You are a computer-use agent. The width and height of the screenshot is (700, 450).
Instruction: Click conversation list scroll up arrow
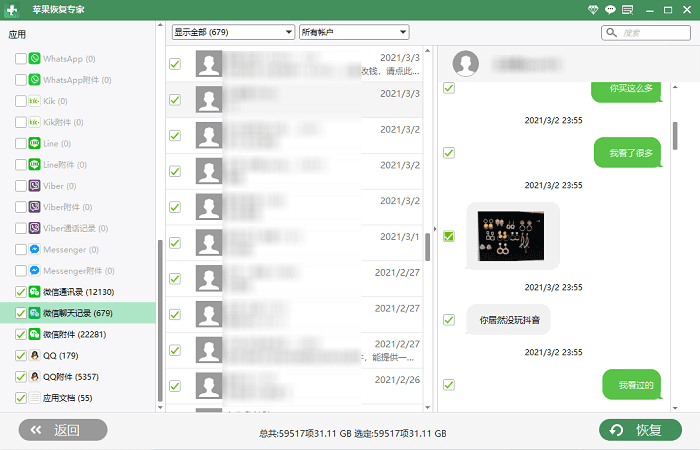pyautogui.click(x=427, y=51)
